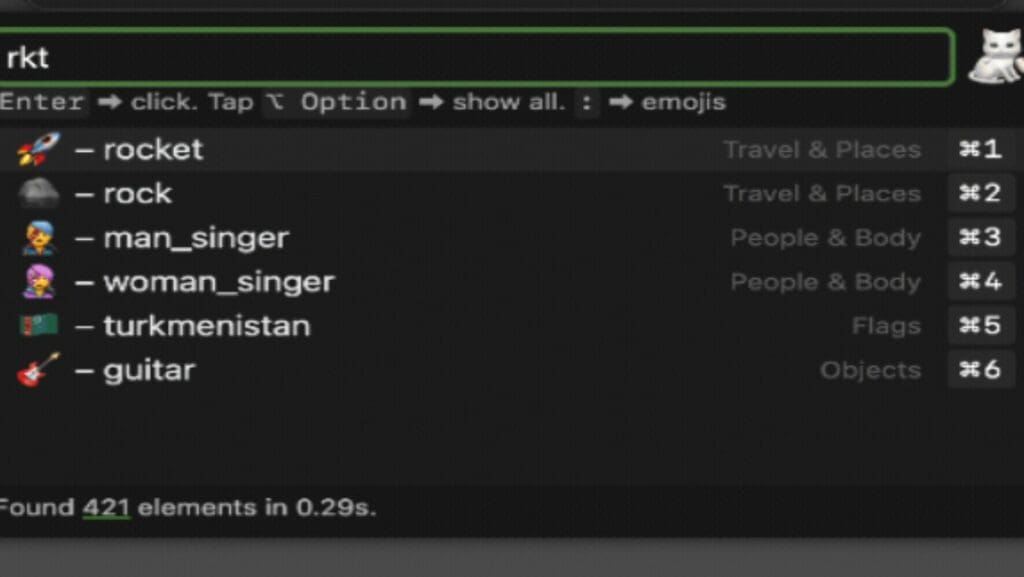Select the rocket emoji icon
Screen dimensions: 1024x577
tap(39, 149)
